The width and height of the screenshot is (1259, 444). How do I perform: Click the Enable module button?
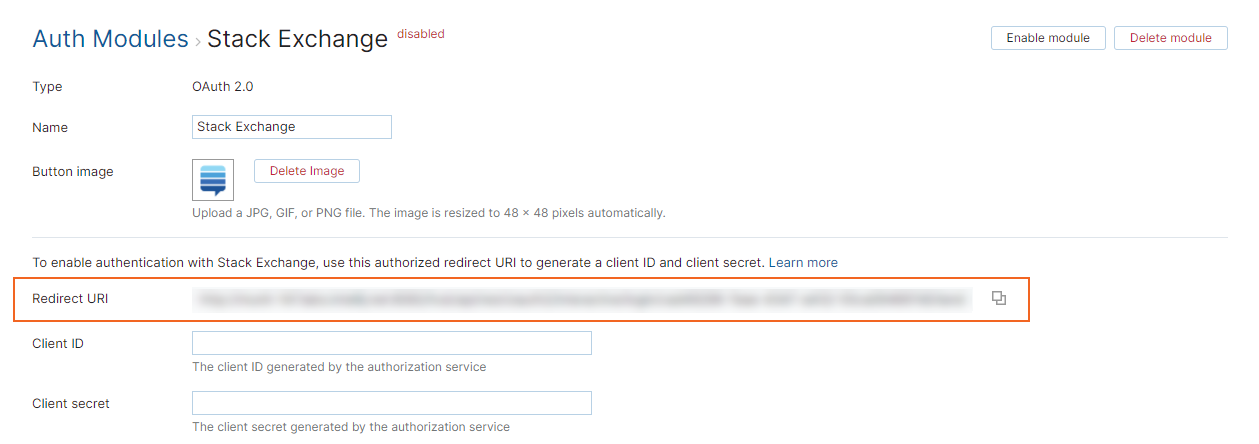click(x=1048, y=38)
